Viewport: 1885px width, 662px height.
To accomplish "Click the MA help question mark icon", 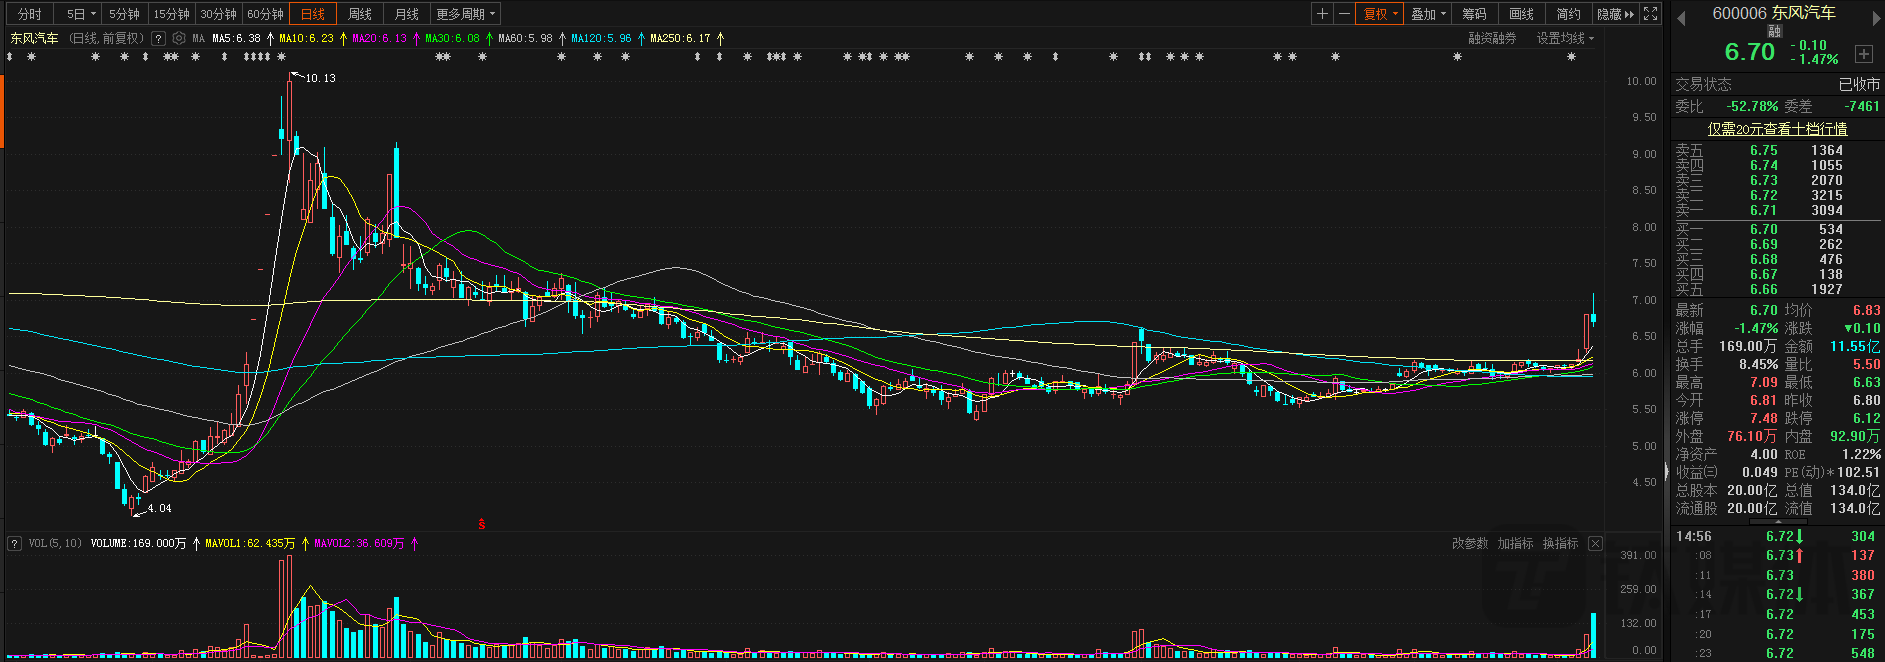I will point(158,38).
